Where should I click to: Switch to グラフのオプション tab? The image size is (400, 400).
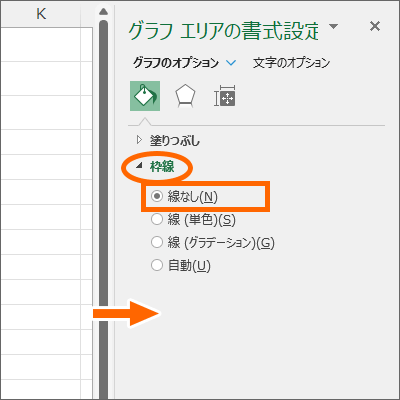pos(176,62)
